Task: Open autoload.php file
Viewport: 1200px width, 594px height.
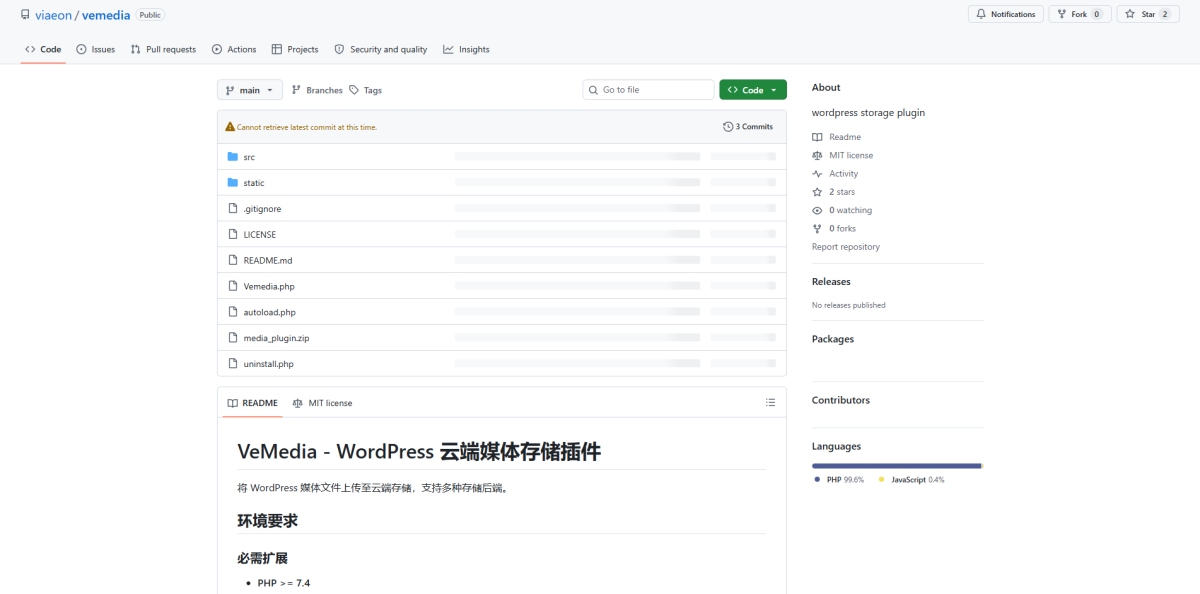Action: coord(270,313)
